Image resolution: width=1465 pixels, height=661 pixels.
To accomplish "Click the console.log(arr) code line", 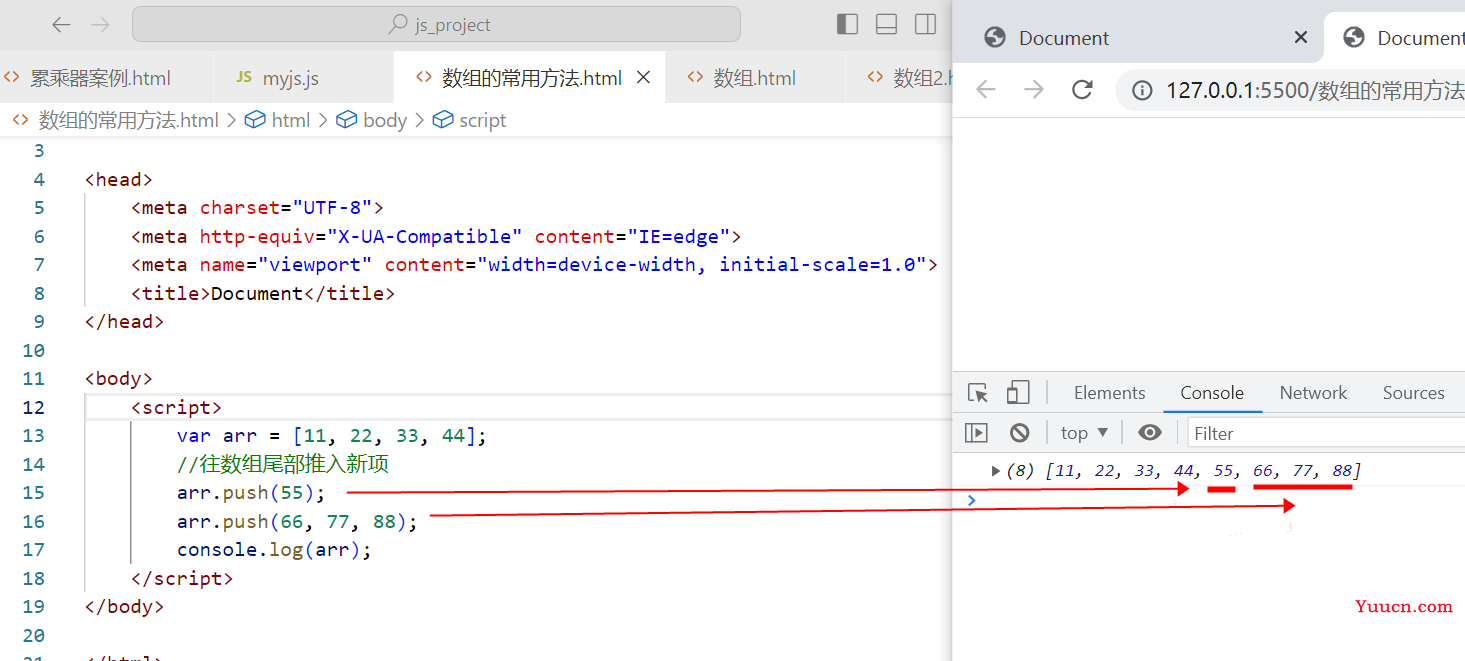I will 274,550.
